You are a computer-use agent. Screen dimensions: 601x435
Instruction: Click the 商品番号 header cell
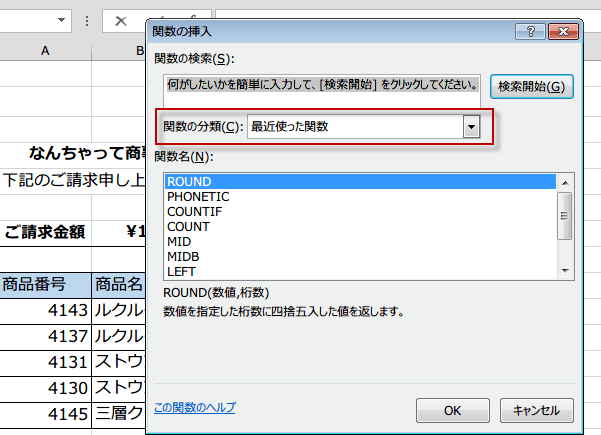tap(45, 285)
